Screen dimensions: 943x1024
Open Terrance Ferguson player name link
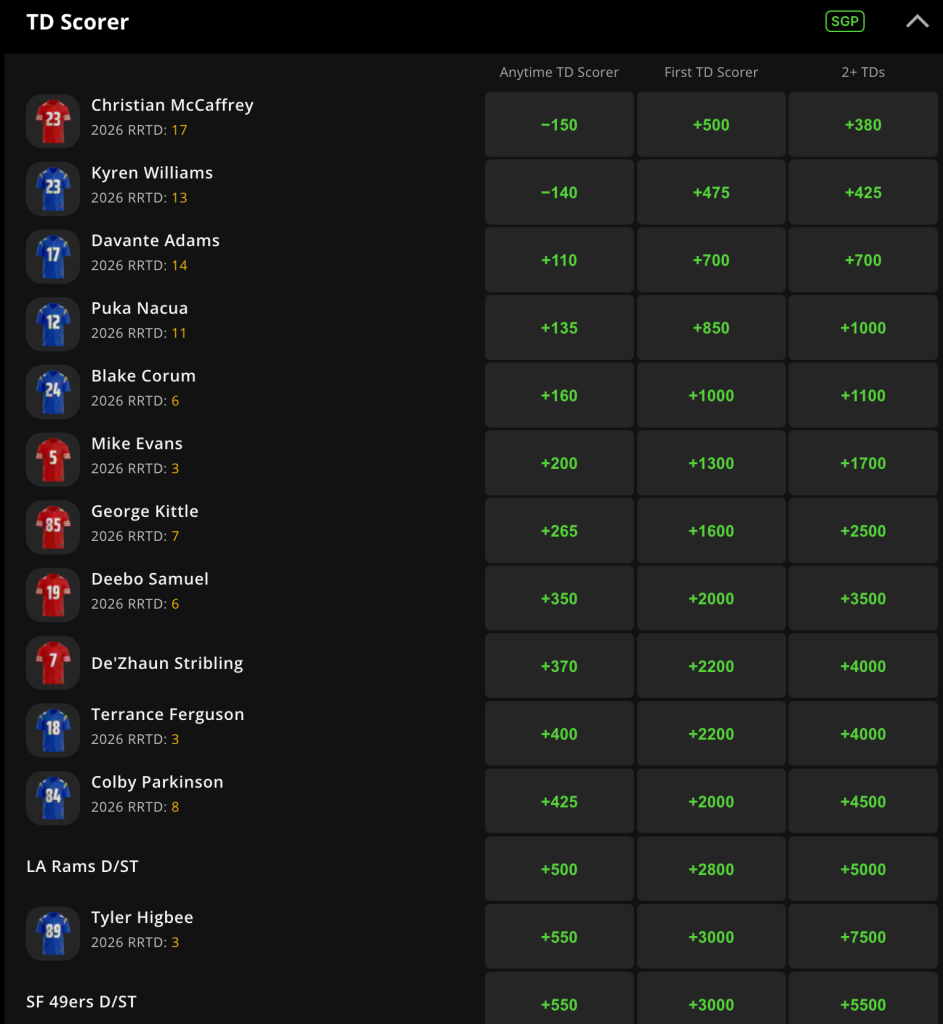(168, 714)
